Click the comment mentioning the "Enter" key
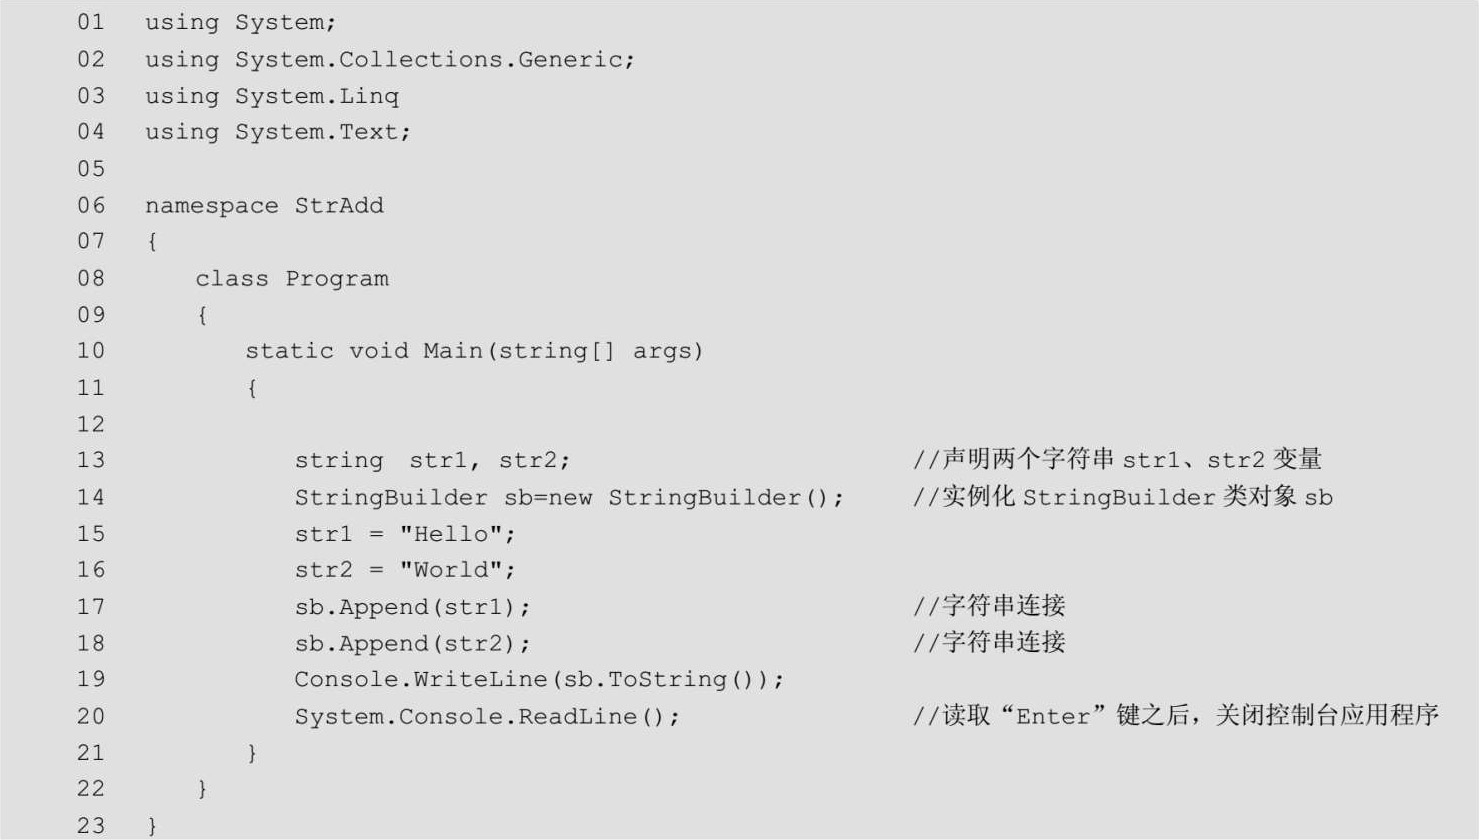The image size is (1479, 840). [x=1175, y=716]
